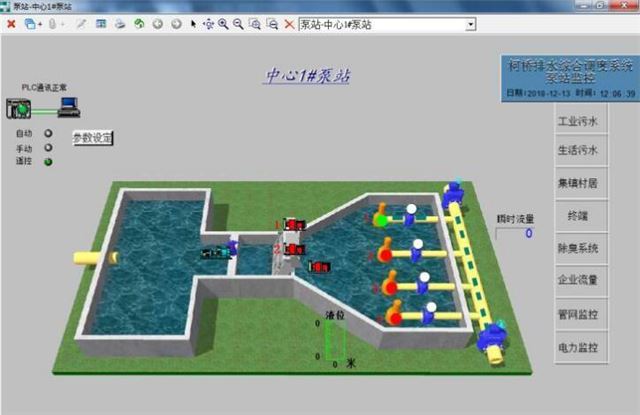Click the 中心1#泵站 title link

coord(307,76)
